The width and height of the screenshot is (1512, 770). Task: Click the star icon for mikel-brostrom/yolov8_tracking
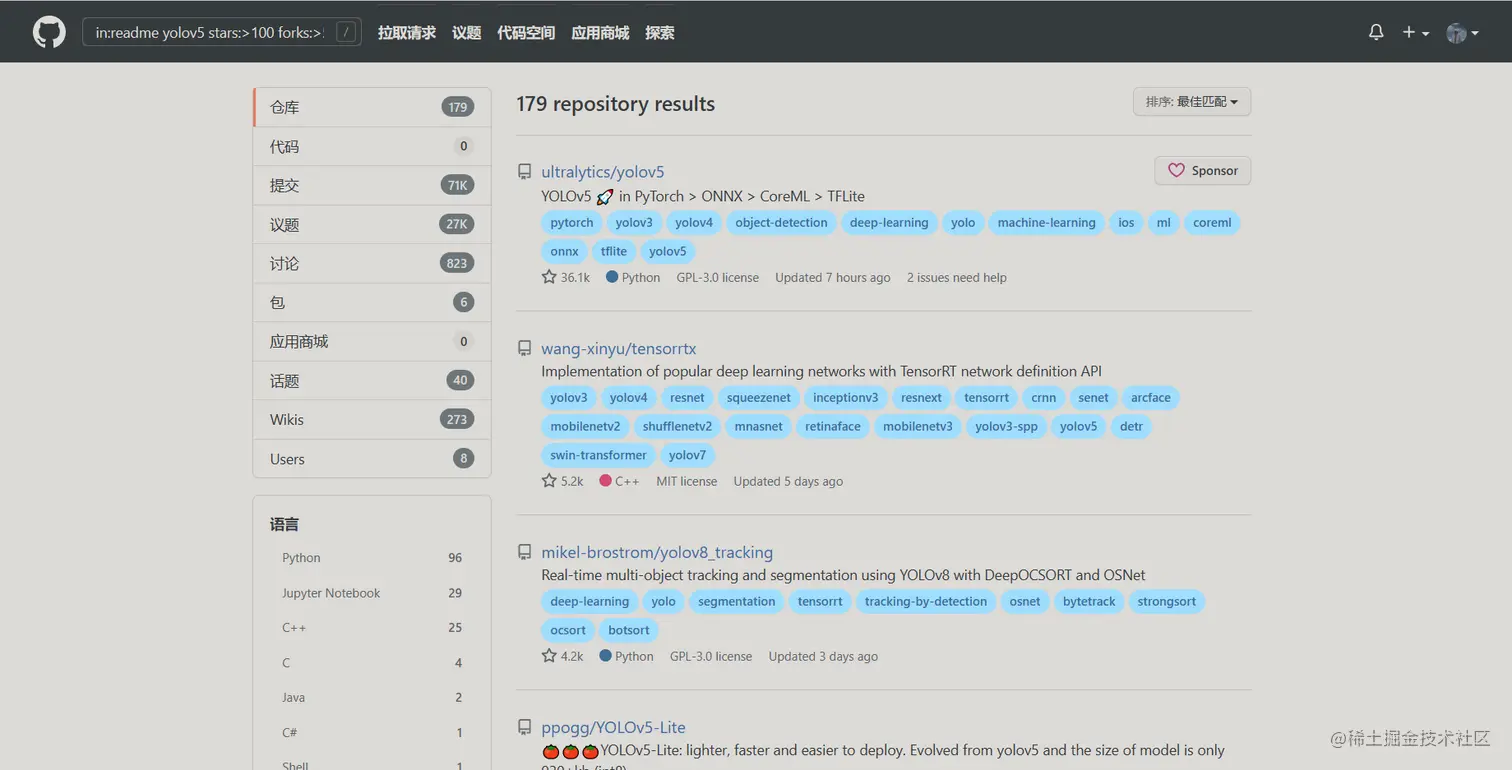(x=549, y=656)
